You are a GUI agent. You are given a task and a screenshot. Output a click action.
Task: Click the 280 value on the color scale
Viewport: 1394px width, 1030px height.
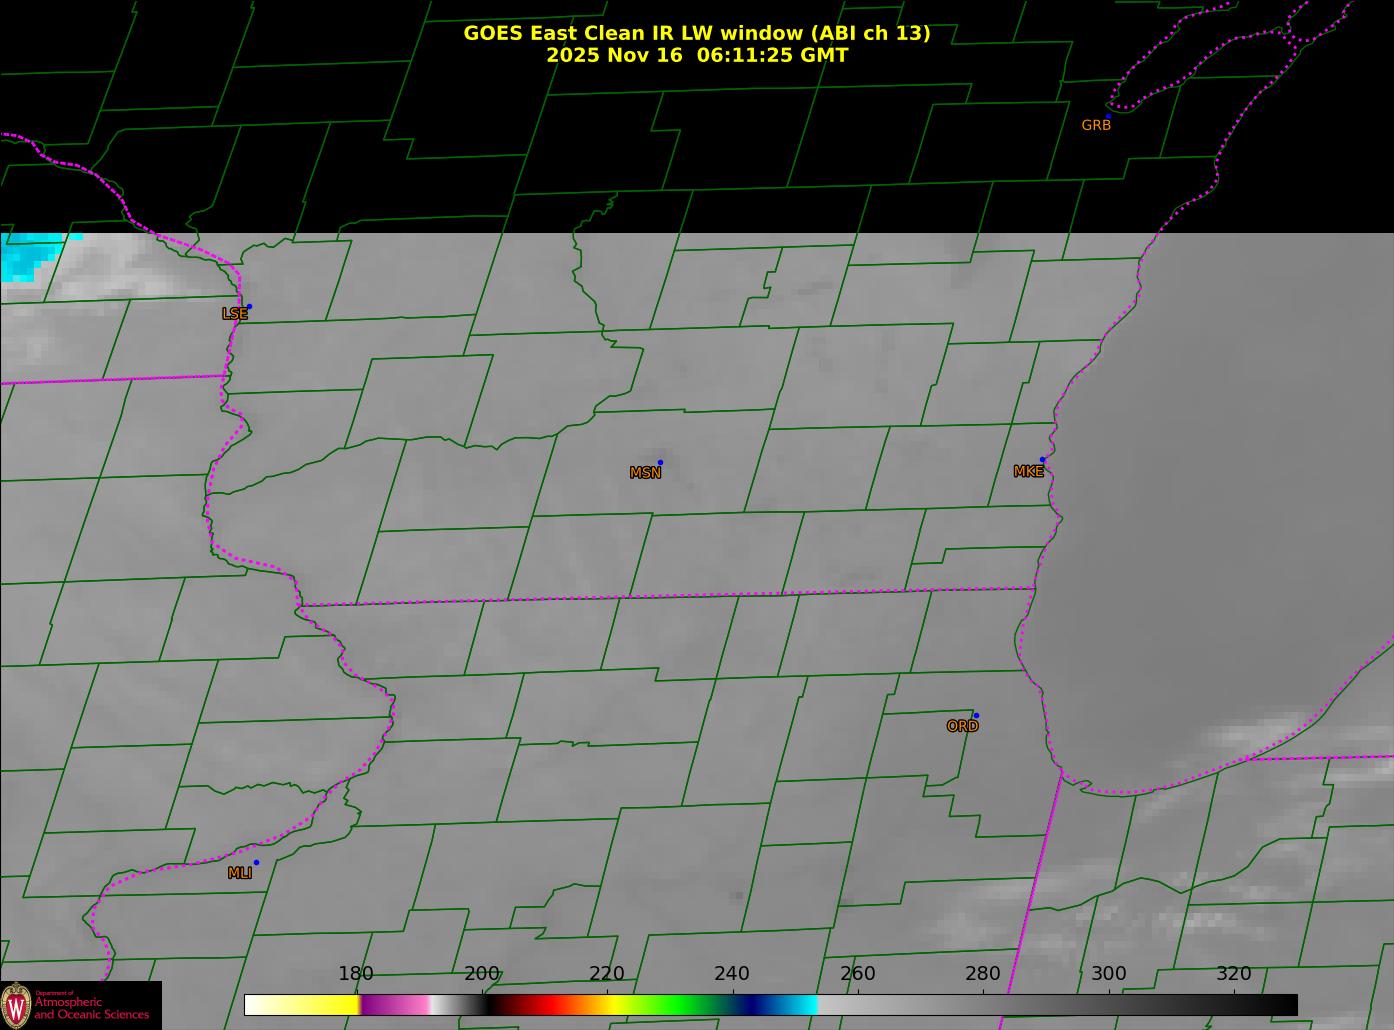tap(983, 974)
